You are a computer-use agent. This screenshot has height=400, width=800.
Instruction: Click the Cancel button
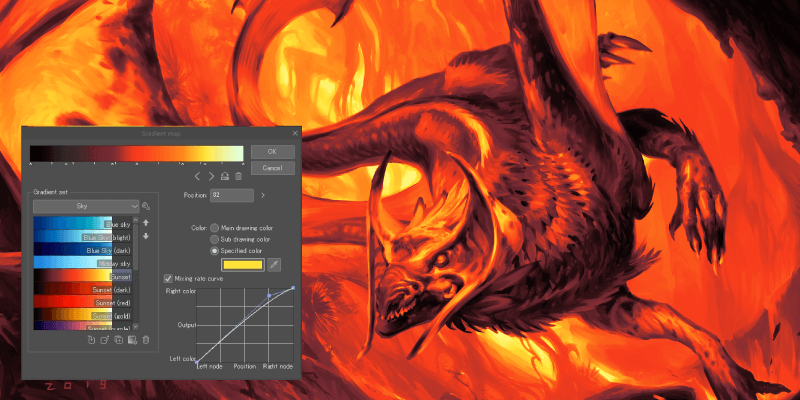click(272, 168)
